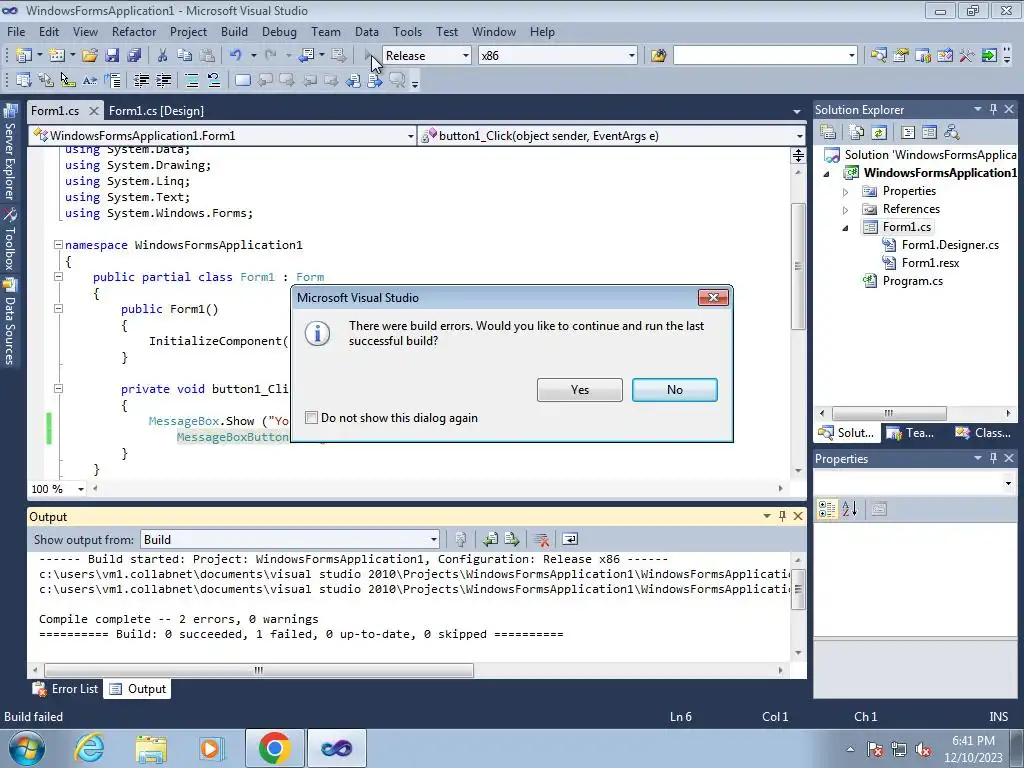Open the editor zoom 100 % dropdown
Image resolution: width=1024 pixels, height=768 pixels.
81,489
